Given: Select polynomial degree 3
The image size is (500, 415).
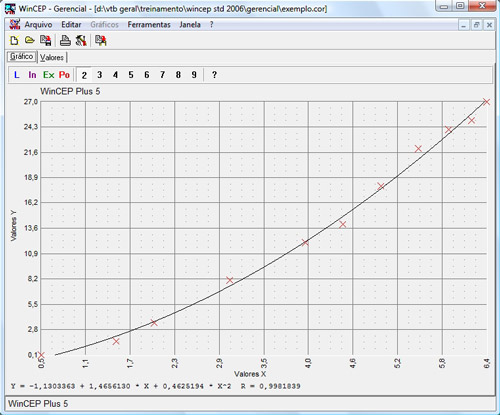Looking at the screenshot, I should pos(99,75).
